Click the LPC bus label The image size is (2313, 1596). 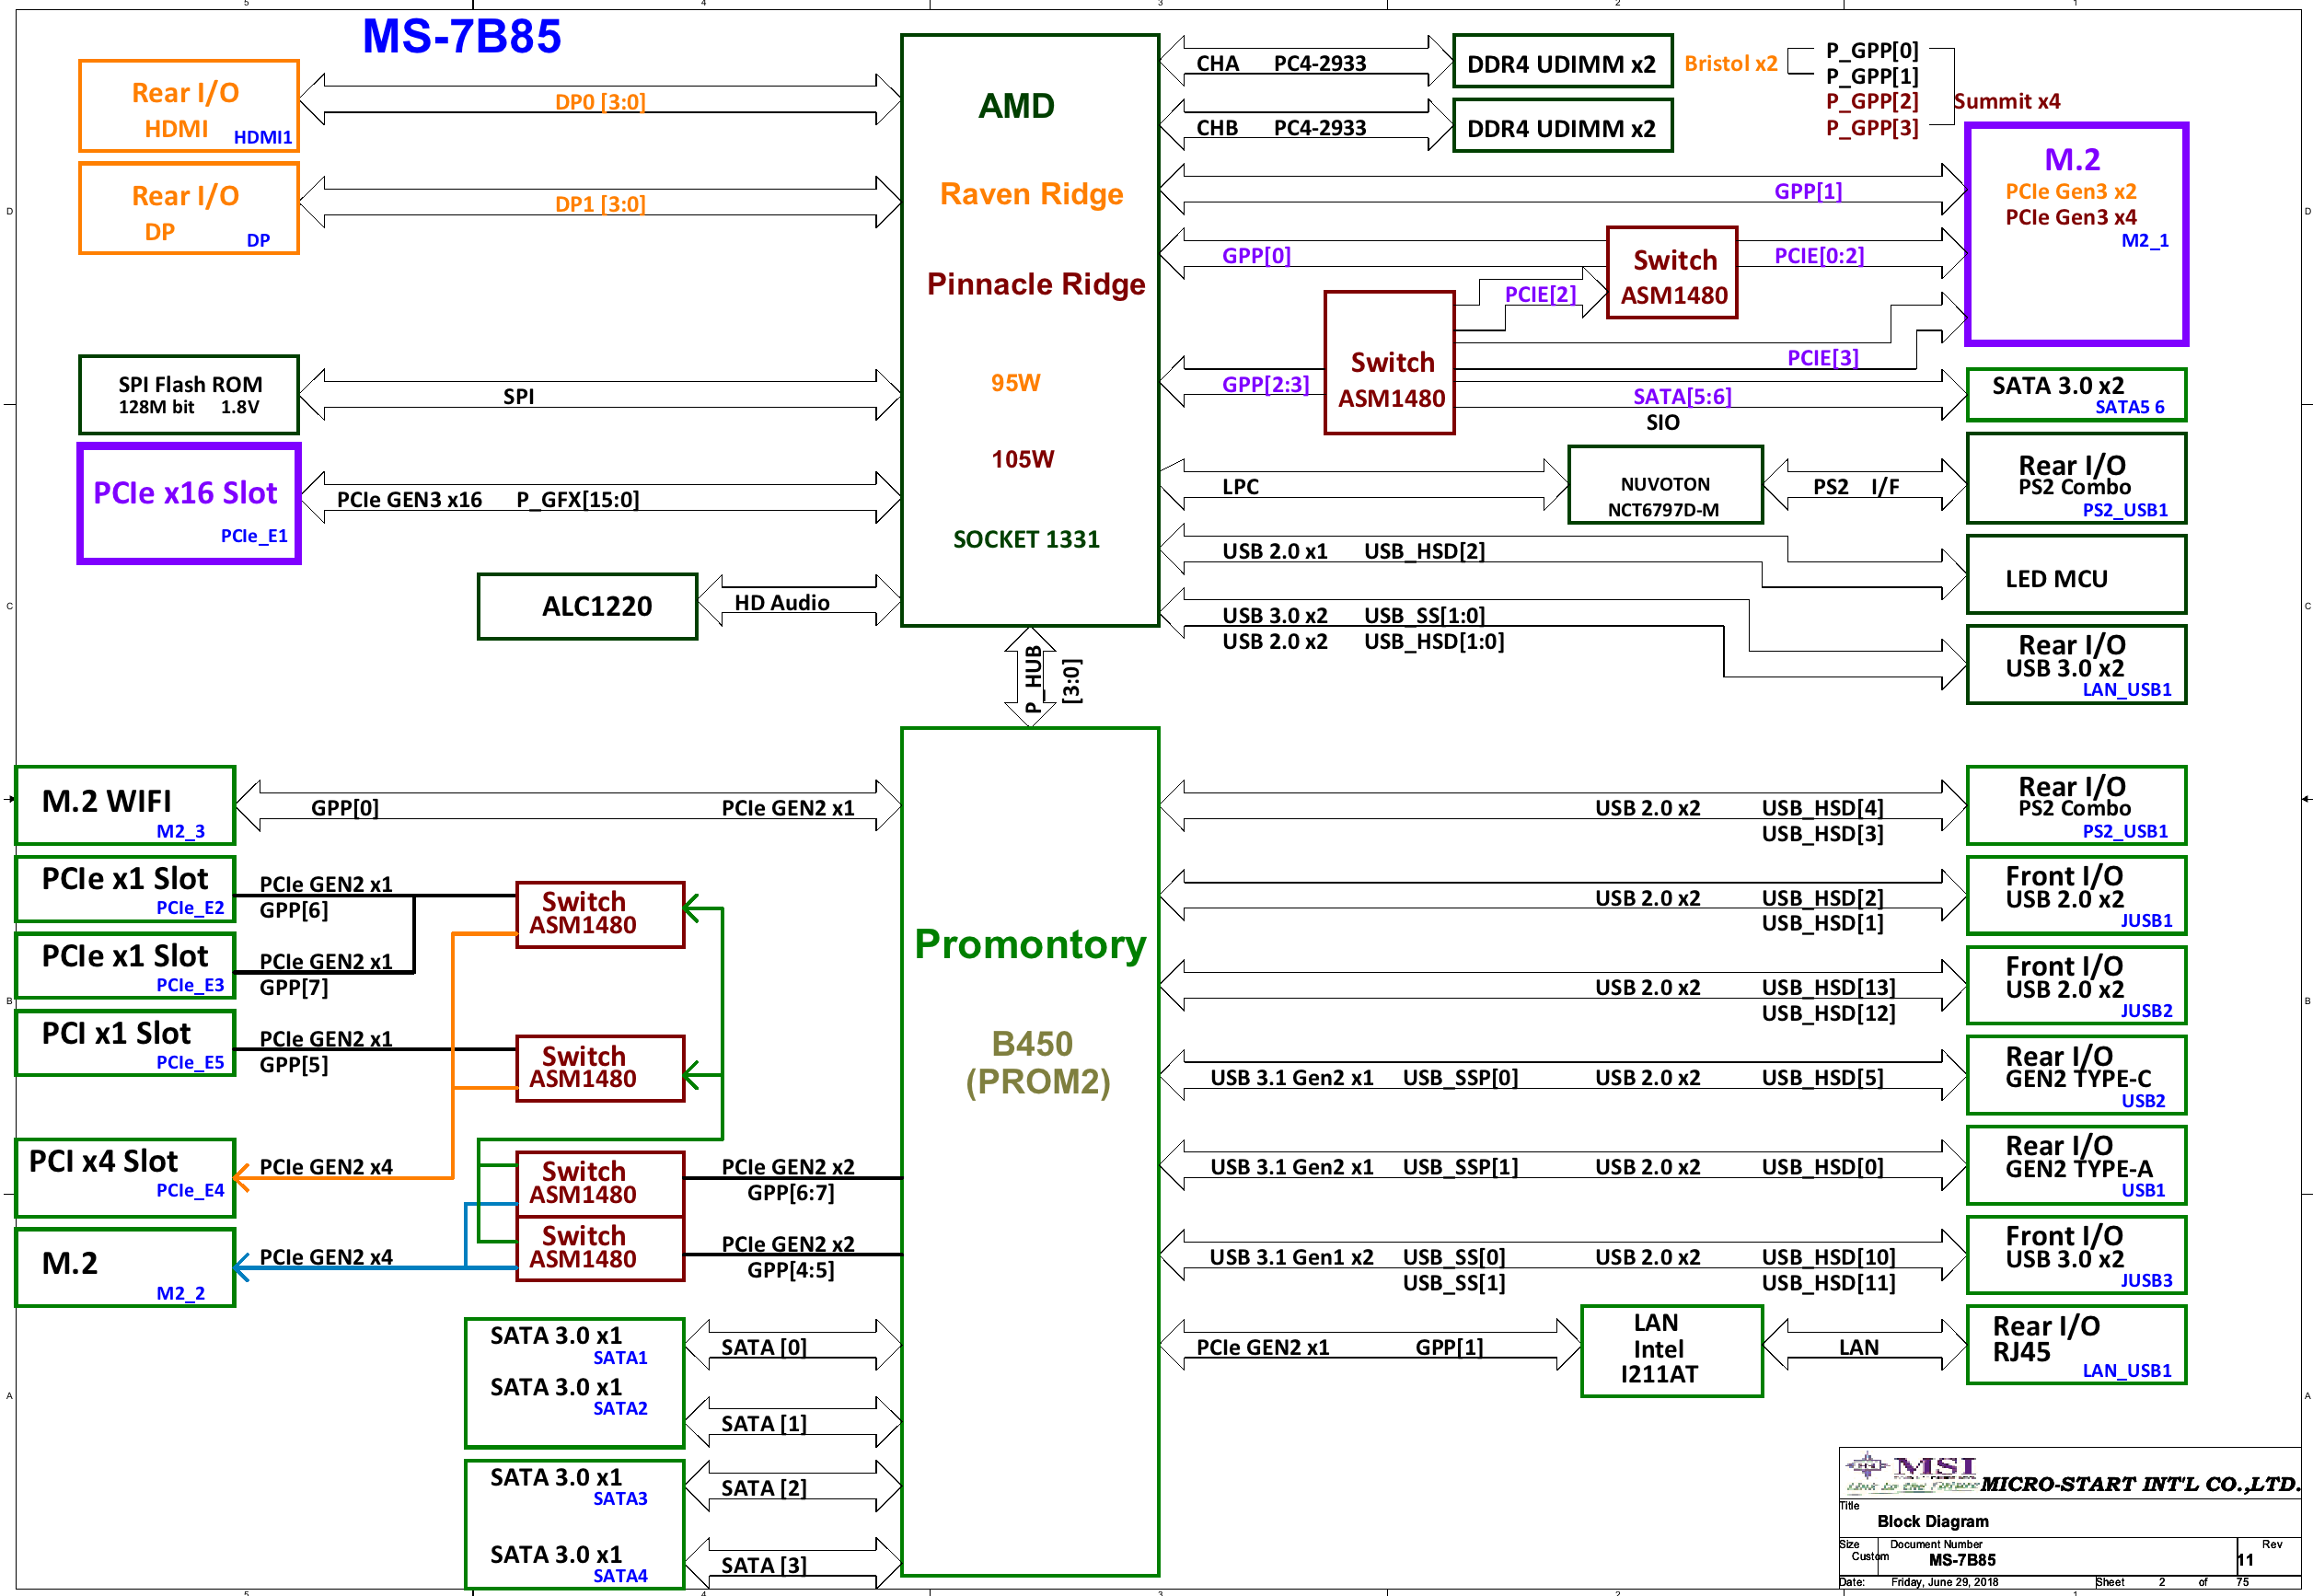[1240, 487]
